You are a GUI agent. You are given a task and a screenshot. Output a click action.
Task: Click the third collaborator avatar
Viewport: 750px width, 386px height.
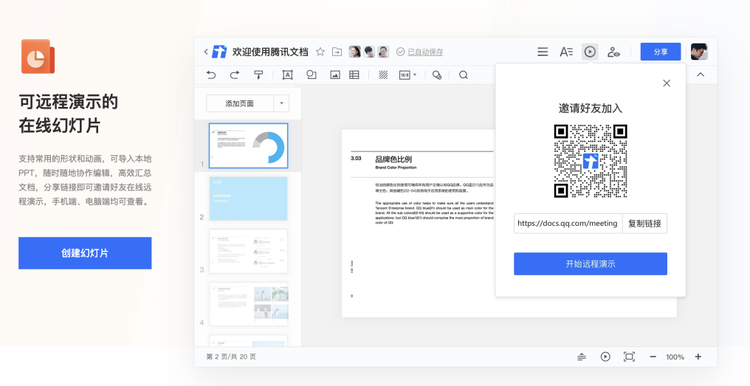(383, 52)
